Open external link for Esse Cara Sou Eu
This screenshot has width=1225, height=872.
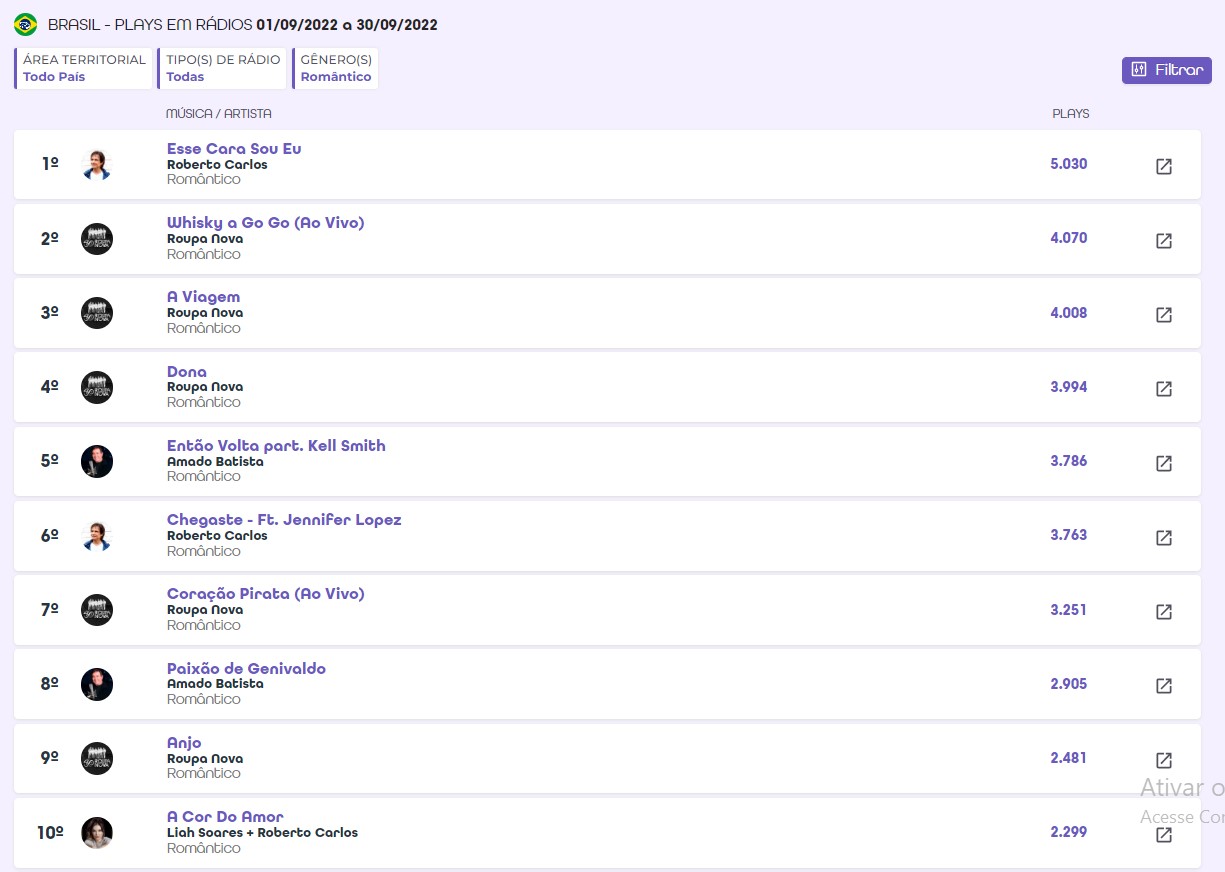coord(1164,166)
